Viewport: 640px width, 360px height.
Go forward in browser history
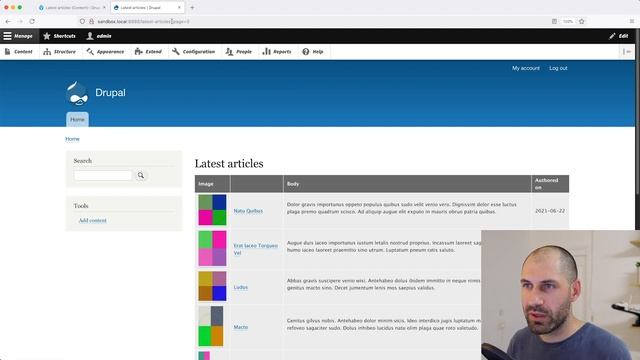(20, 21)
